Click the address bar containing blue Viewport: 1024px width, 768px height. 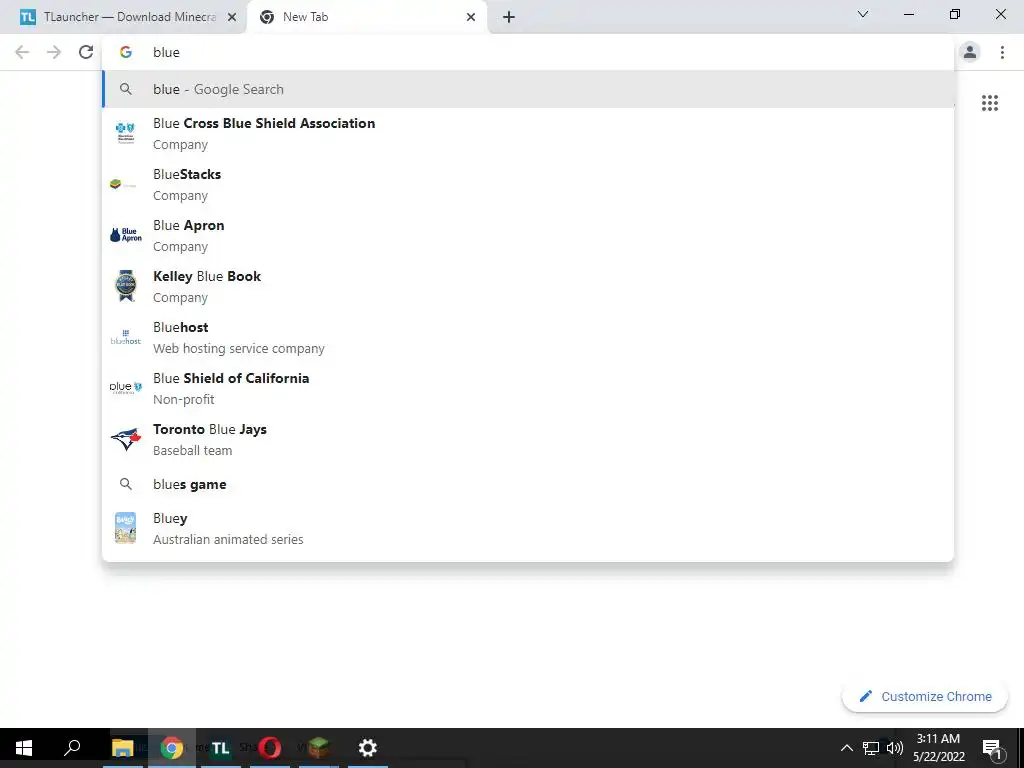tap(528, 52)
